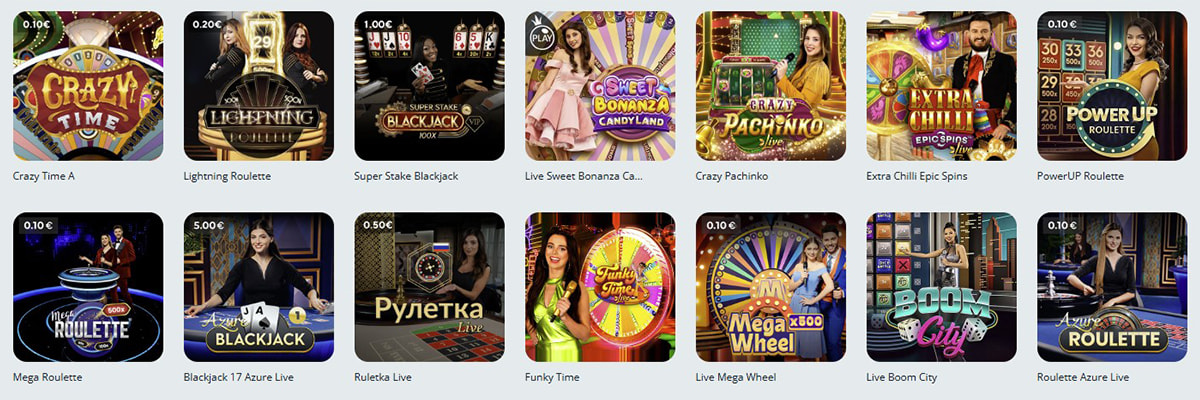1200x400 pixels.
Task: Select the Crazy Pachinko game tile
Action: pos(771,86)
